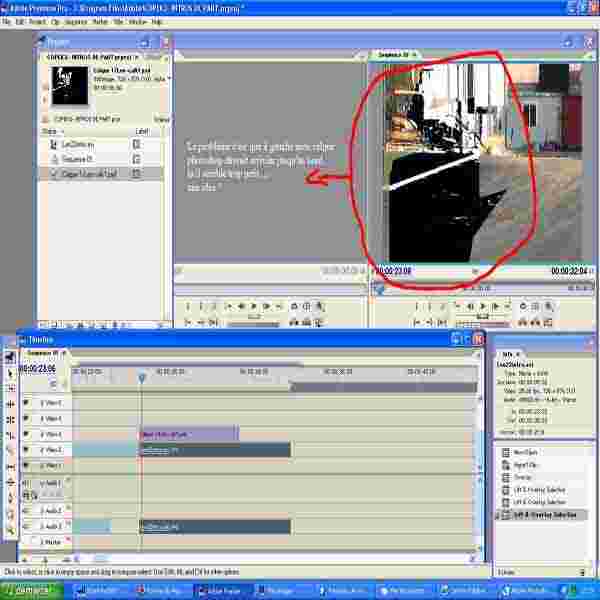Select the Slip tool

[10, 467]
